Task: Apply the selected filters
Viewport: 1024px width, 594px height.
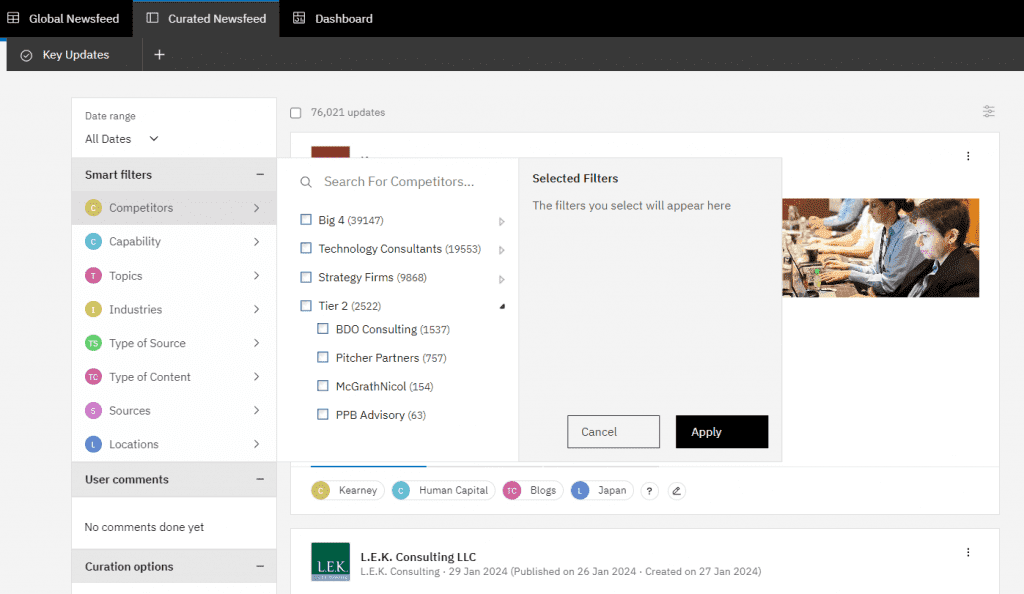Action: [721, 431]
